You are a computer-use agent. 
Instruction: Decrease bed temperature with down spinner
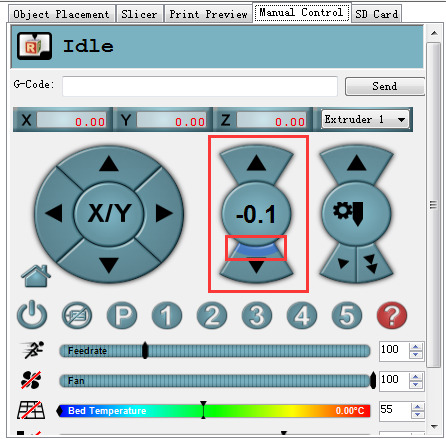coord(417,415)
